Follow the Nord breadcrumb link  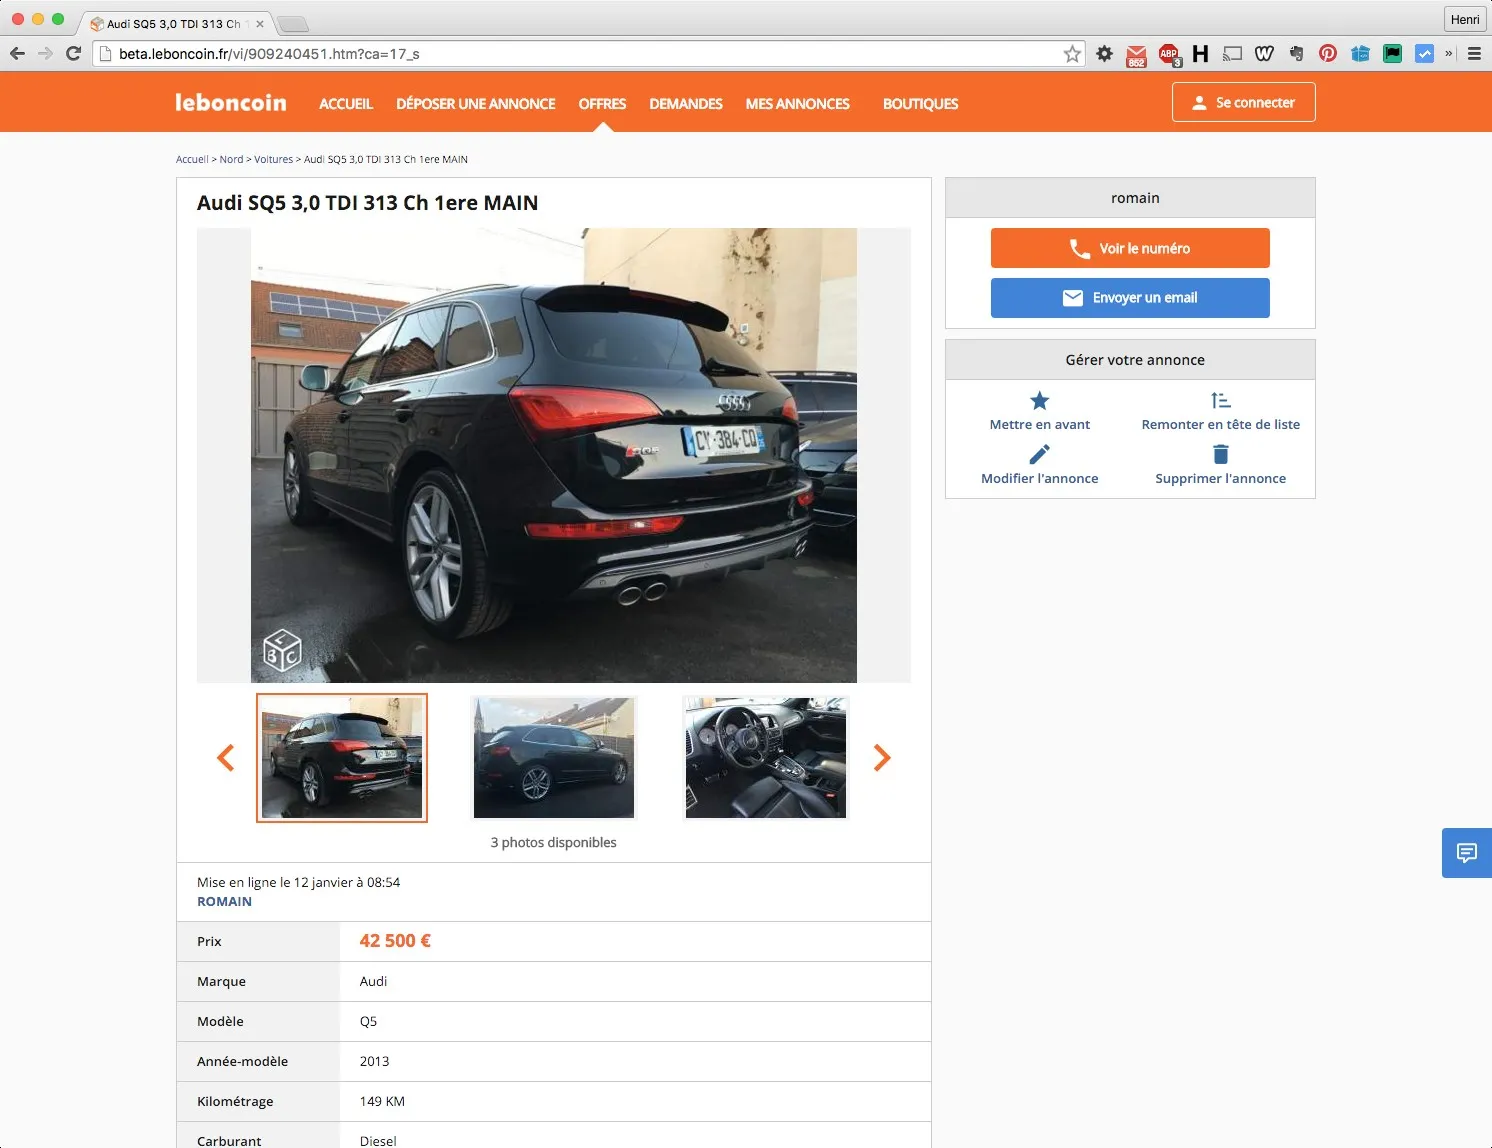click(x=232, y=160)
